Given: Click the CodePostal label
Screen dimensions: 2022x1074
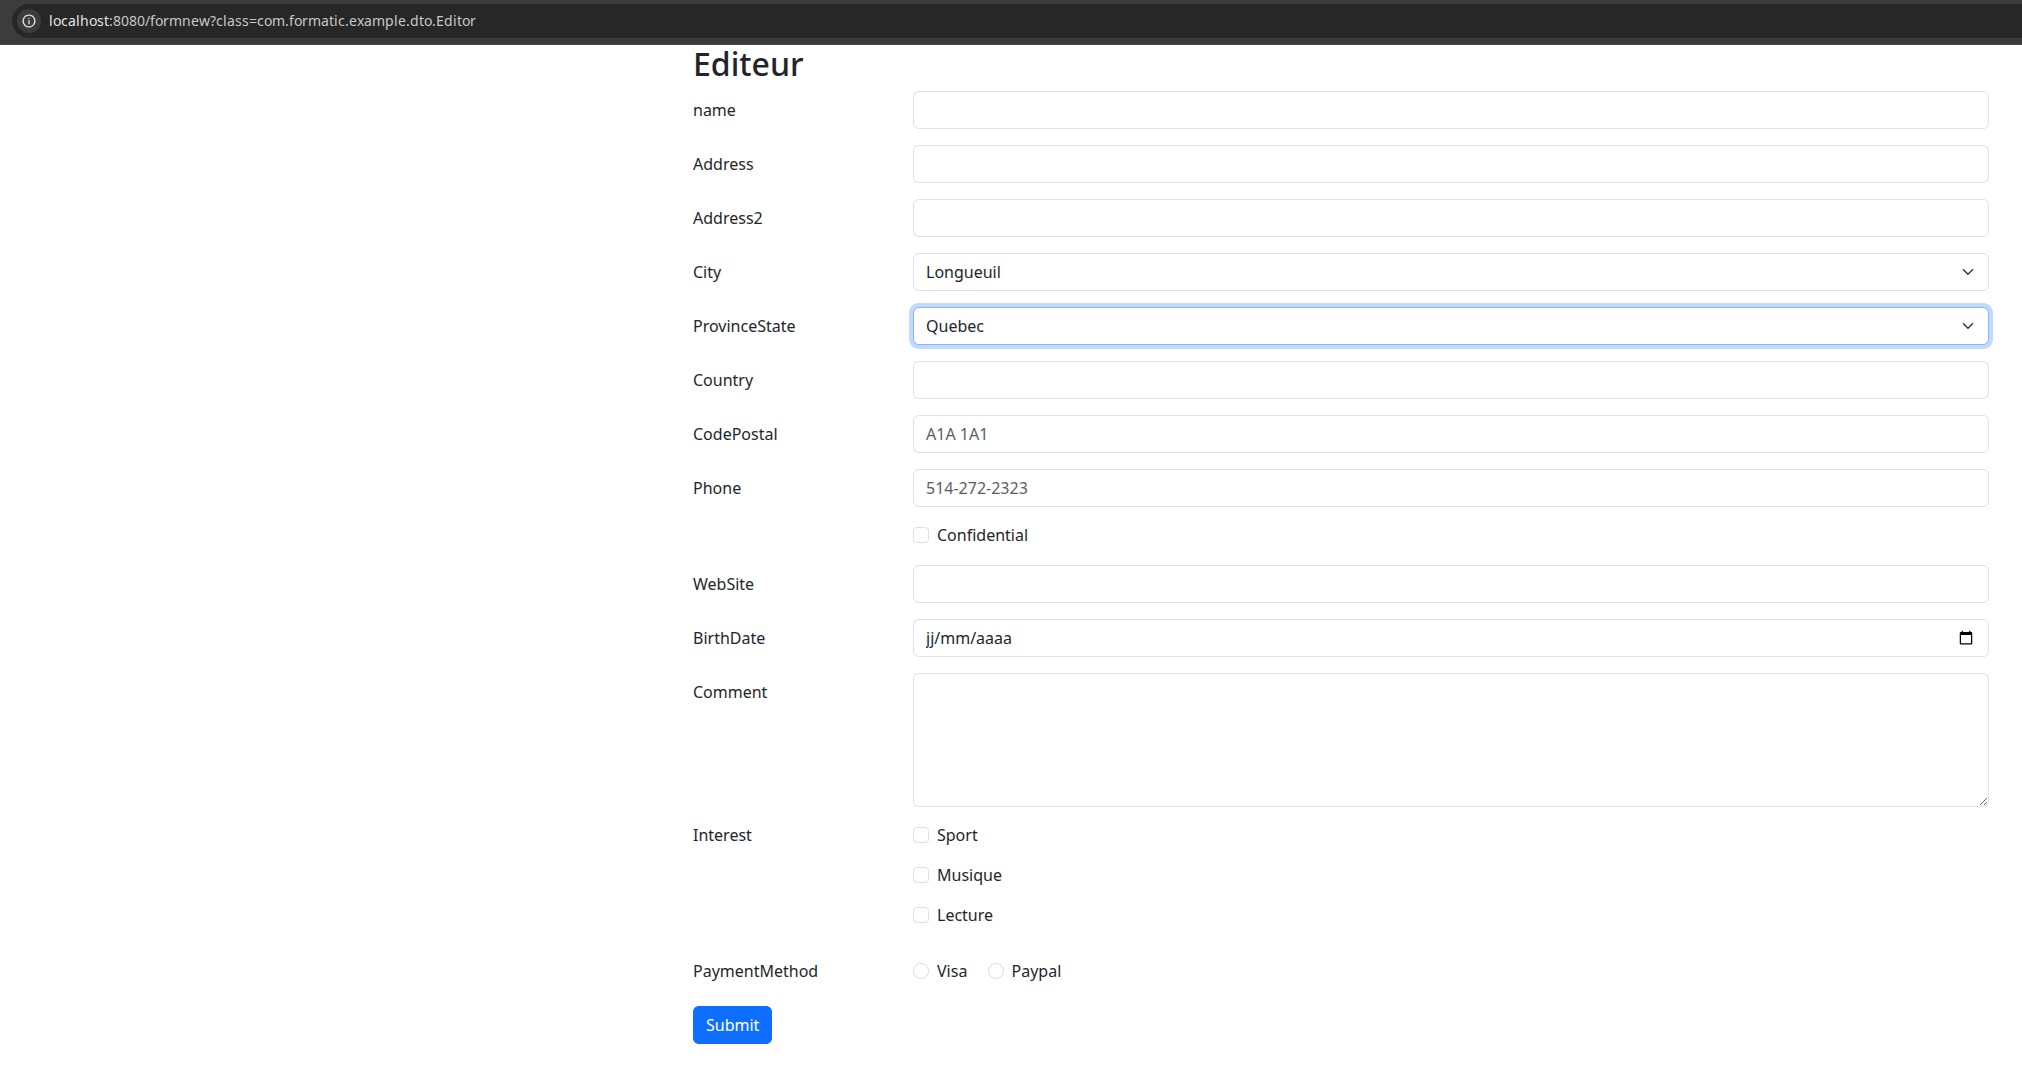Looking at the screenshot, I should pos(735,434).
